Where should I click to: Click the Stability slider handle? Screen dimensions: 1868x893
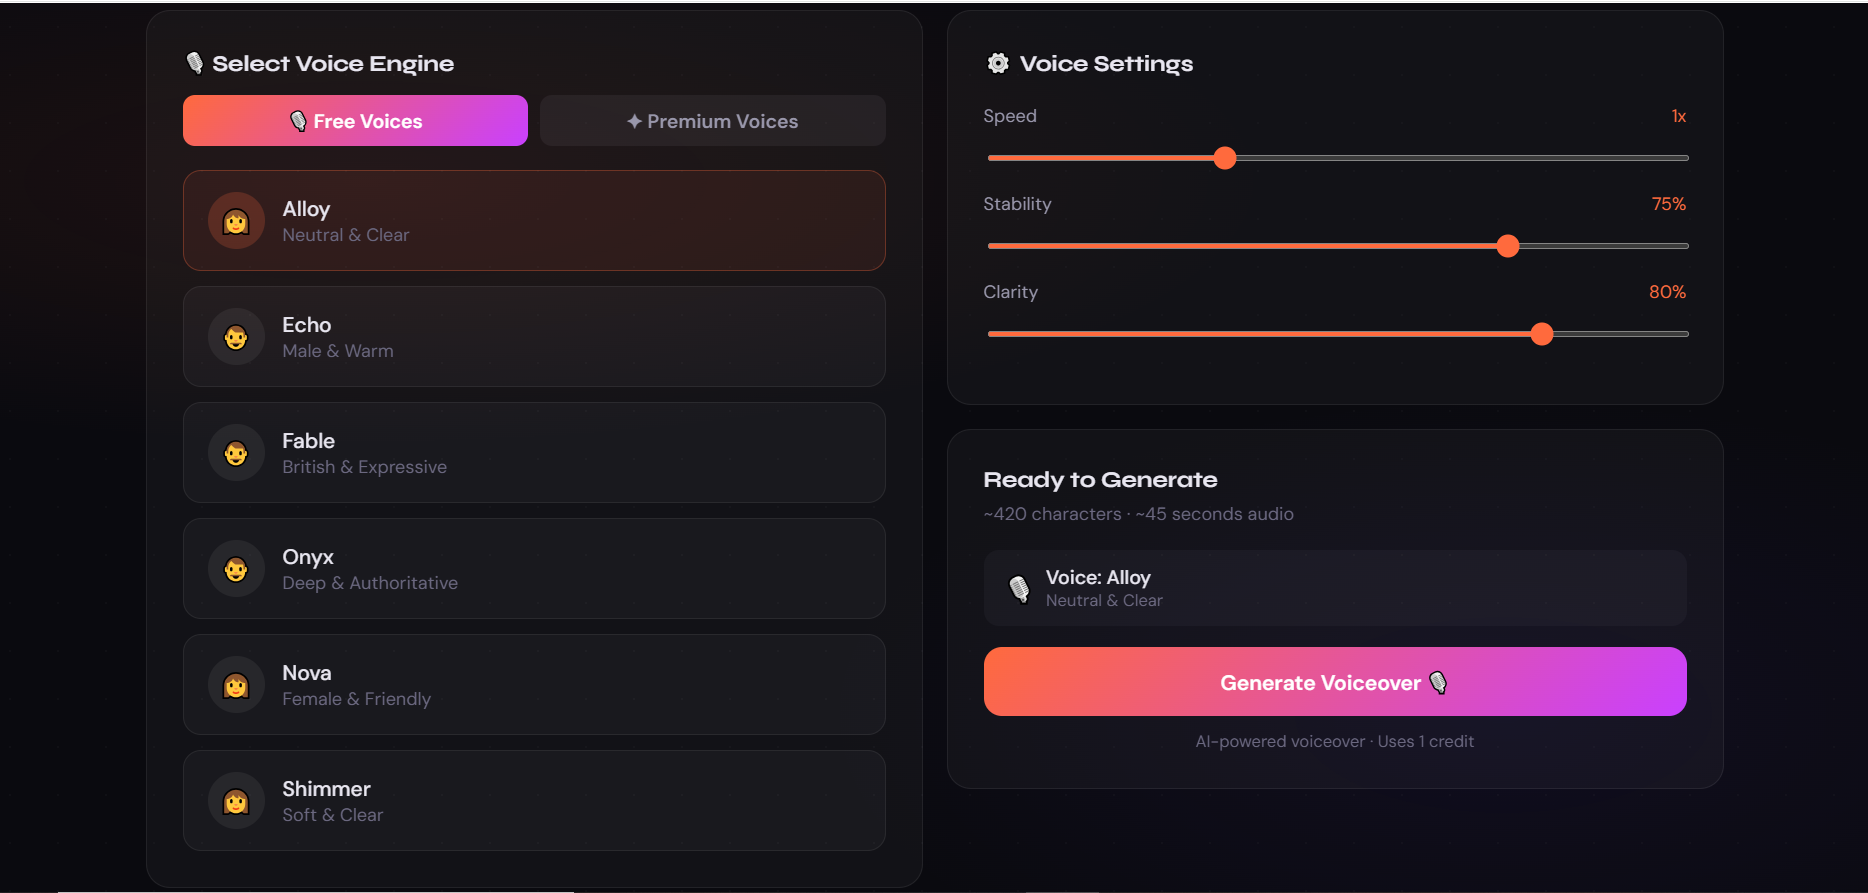[x=1508, y=245]
